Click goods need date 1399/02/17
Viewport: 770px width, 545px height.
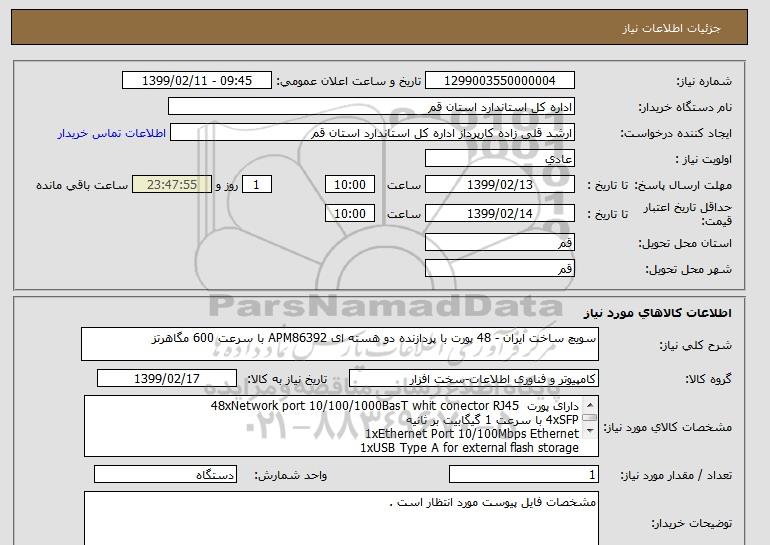pyautogui.click(x=167, y=379)
